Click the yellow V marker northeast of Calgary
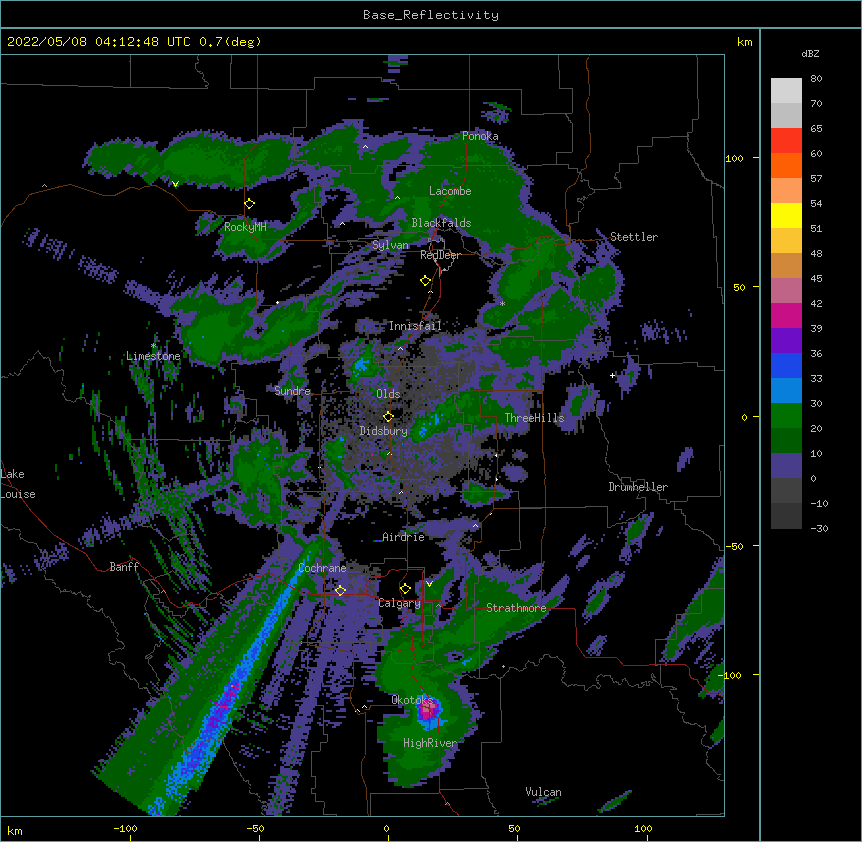The height and width of the screenshot is (842, 862). coord(429,584)
